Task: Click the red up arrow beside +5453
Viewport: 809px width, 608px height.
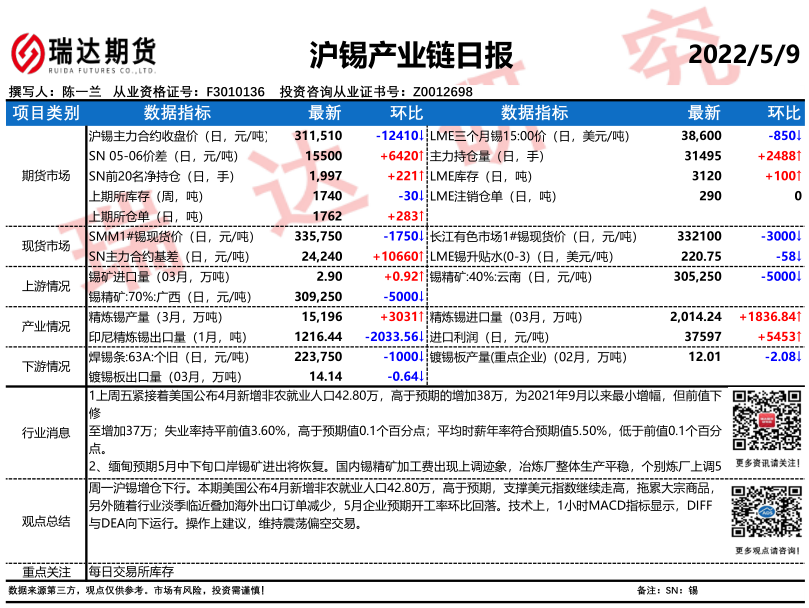Action: pos(800,336)
